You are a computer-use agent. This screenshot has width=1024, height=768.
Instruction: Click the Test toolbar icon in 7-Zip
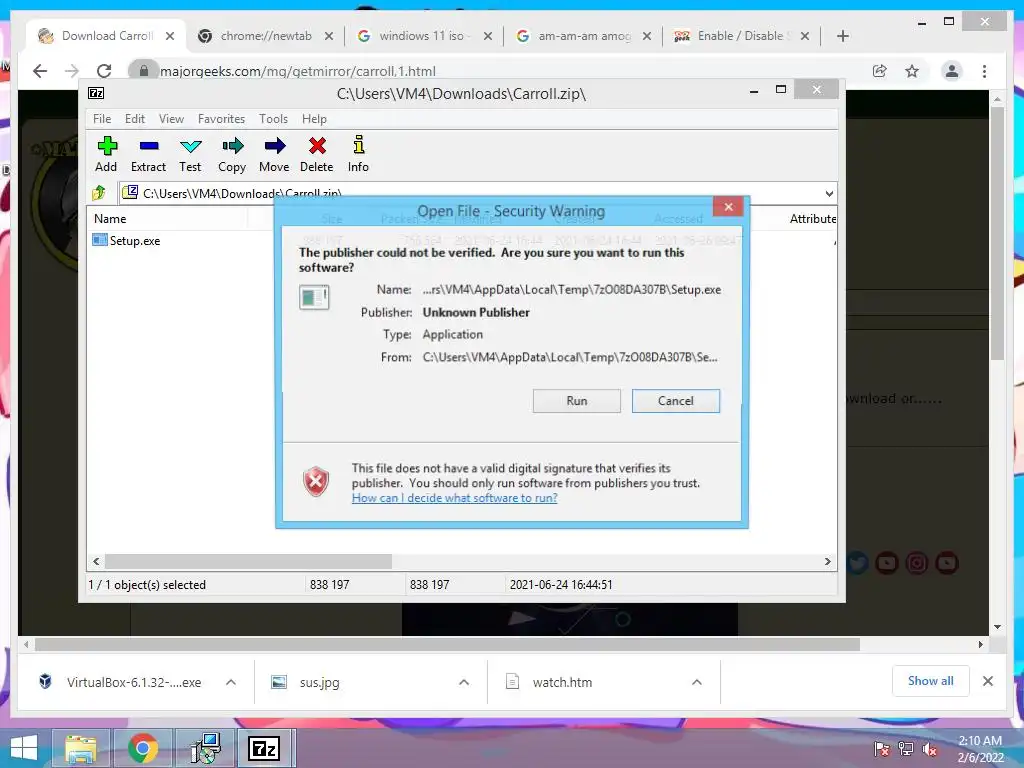click(x=190, y=154)
